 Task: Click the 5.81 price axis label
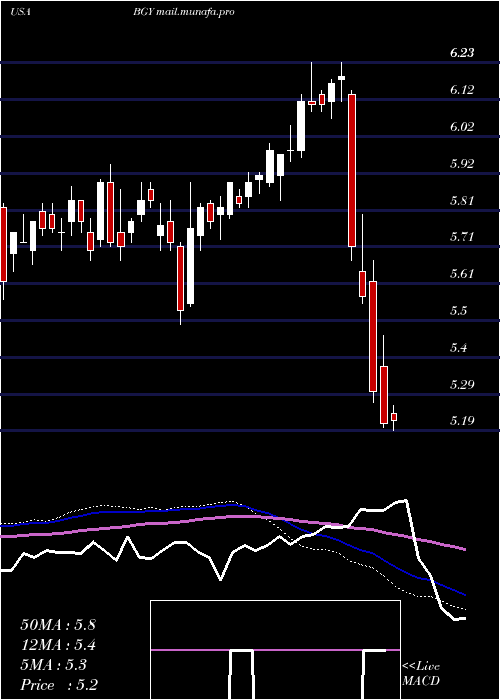point(462,200)
